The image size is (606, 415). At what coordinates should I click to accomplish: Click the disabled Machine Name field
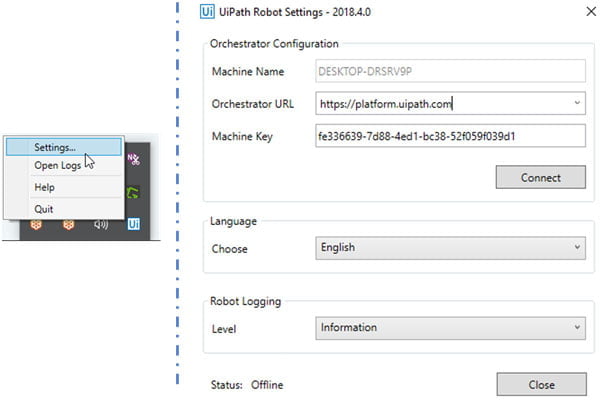click(x=450, y=71)
